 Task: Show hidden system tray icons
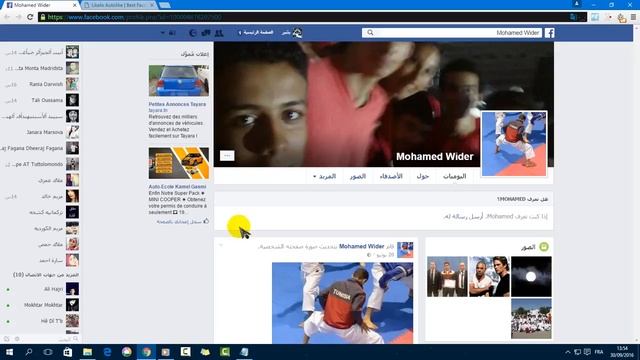point(568,352)
